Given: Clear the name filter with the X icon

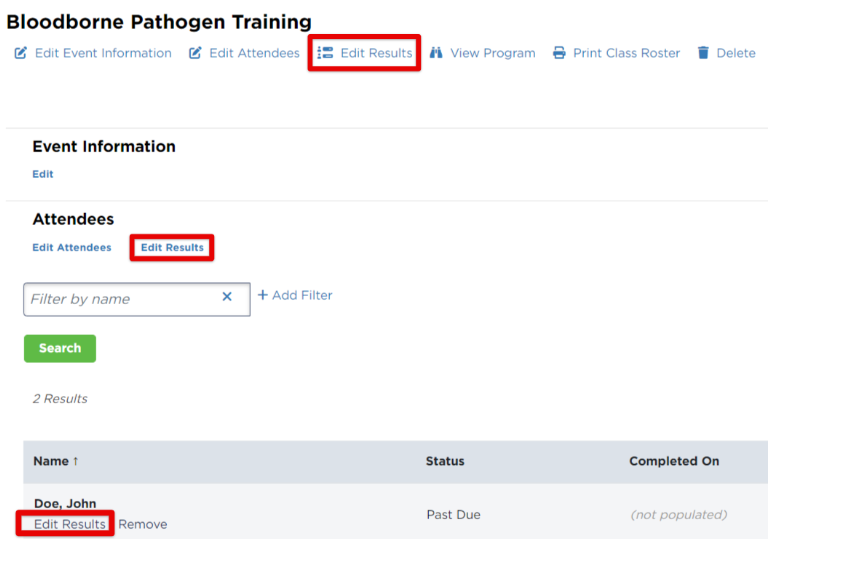Looking at the screenshot, I should pos(227,296).
